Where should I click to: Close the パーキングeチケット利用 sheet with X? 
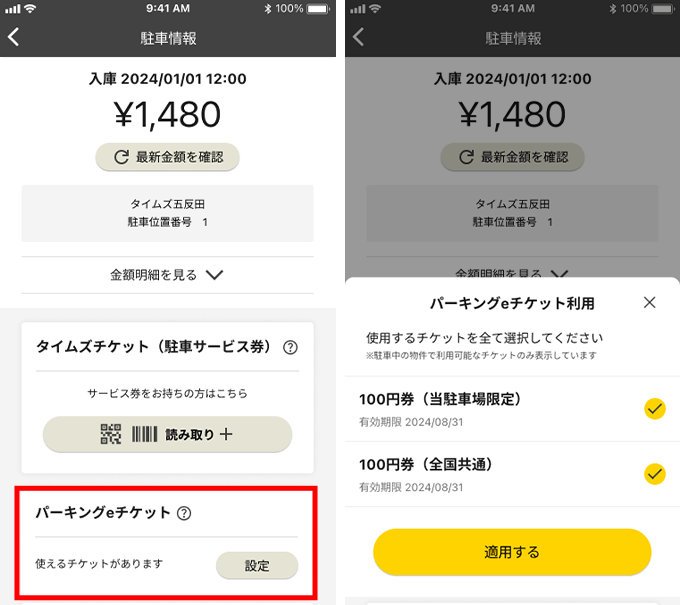tap(649, 302)
